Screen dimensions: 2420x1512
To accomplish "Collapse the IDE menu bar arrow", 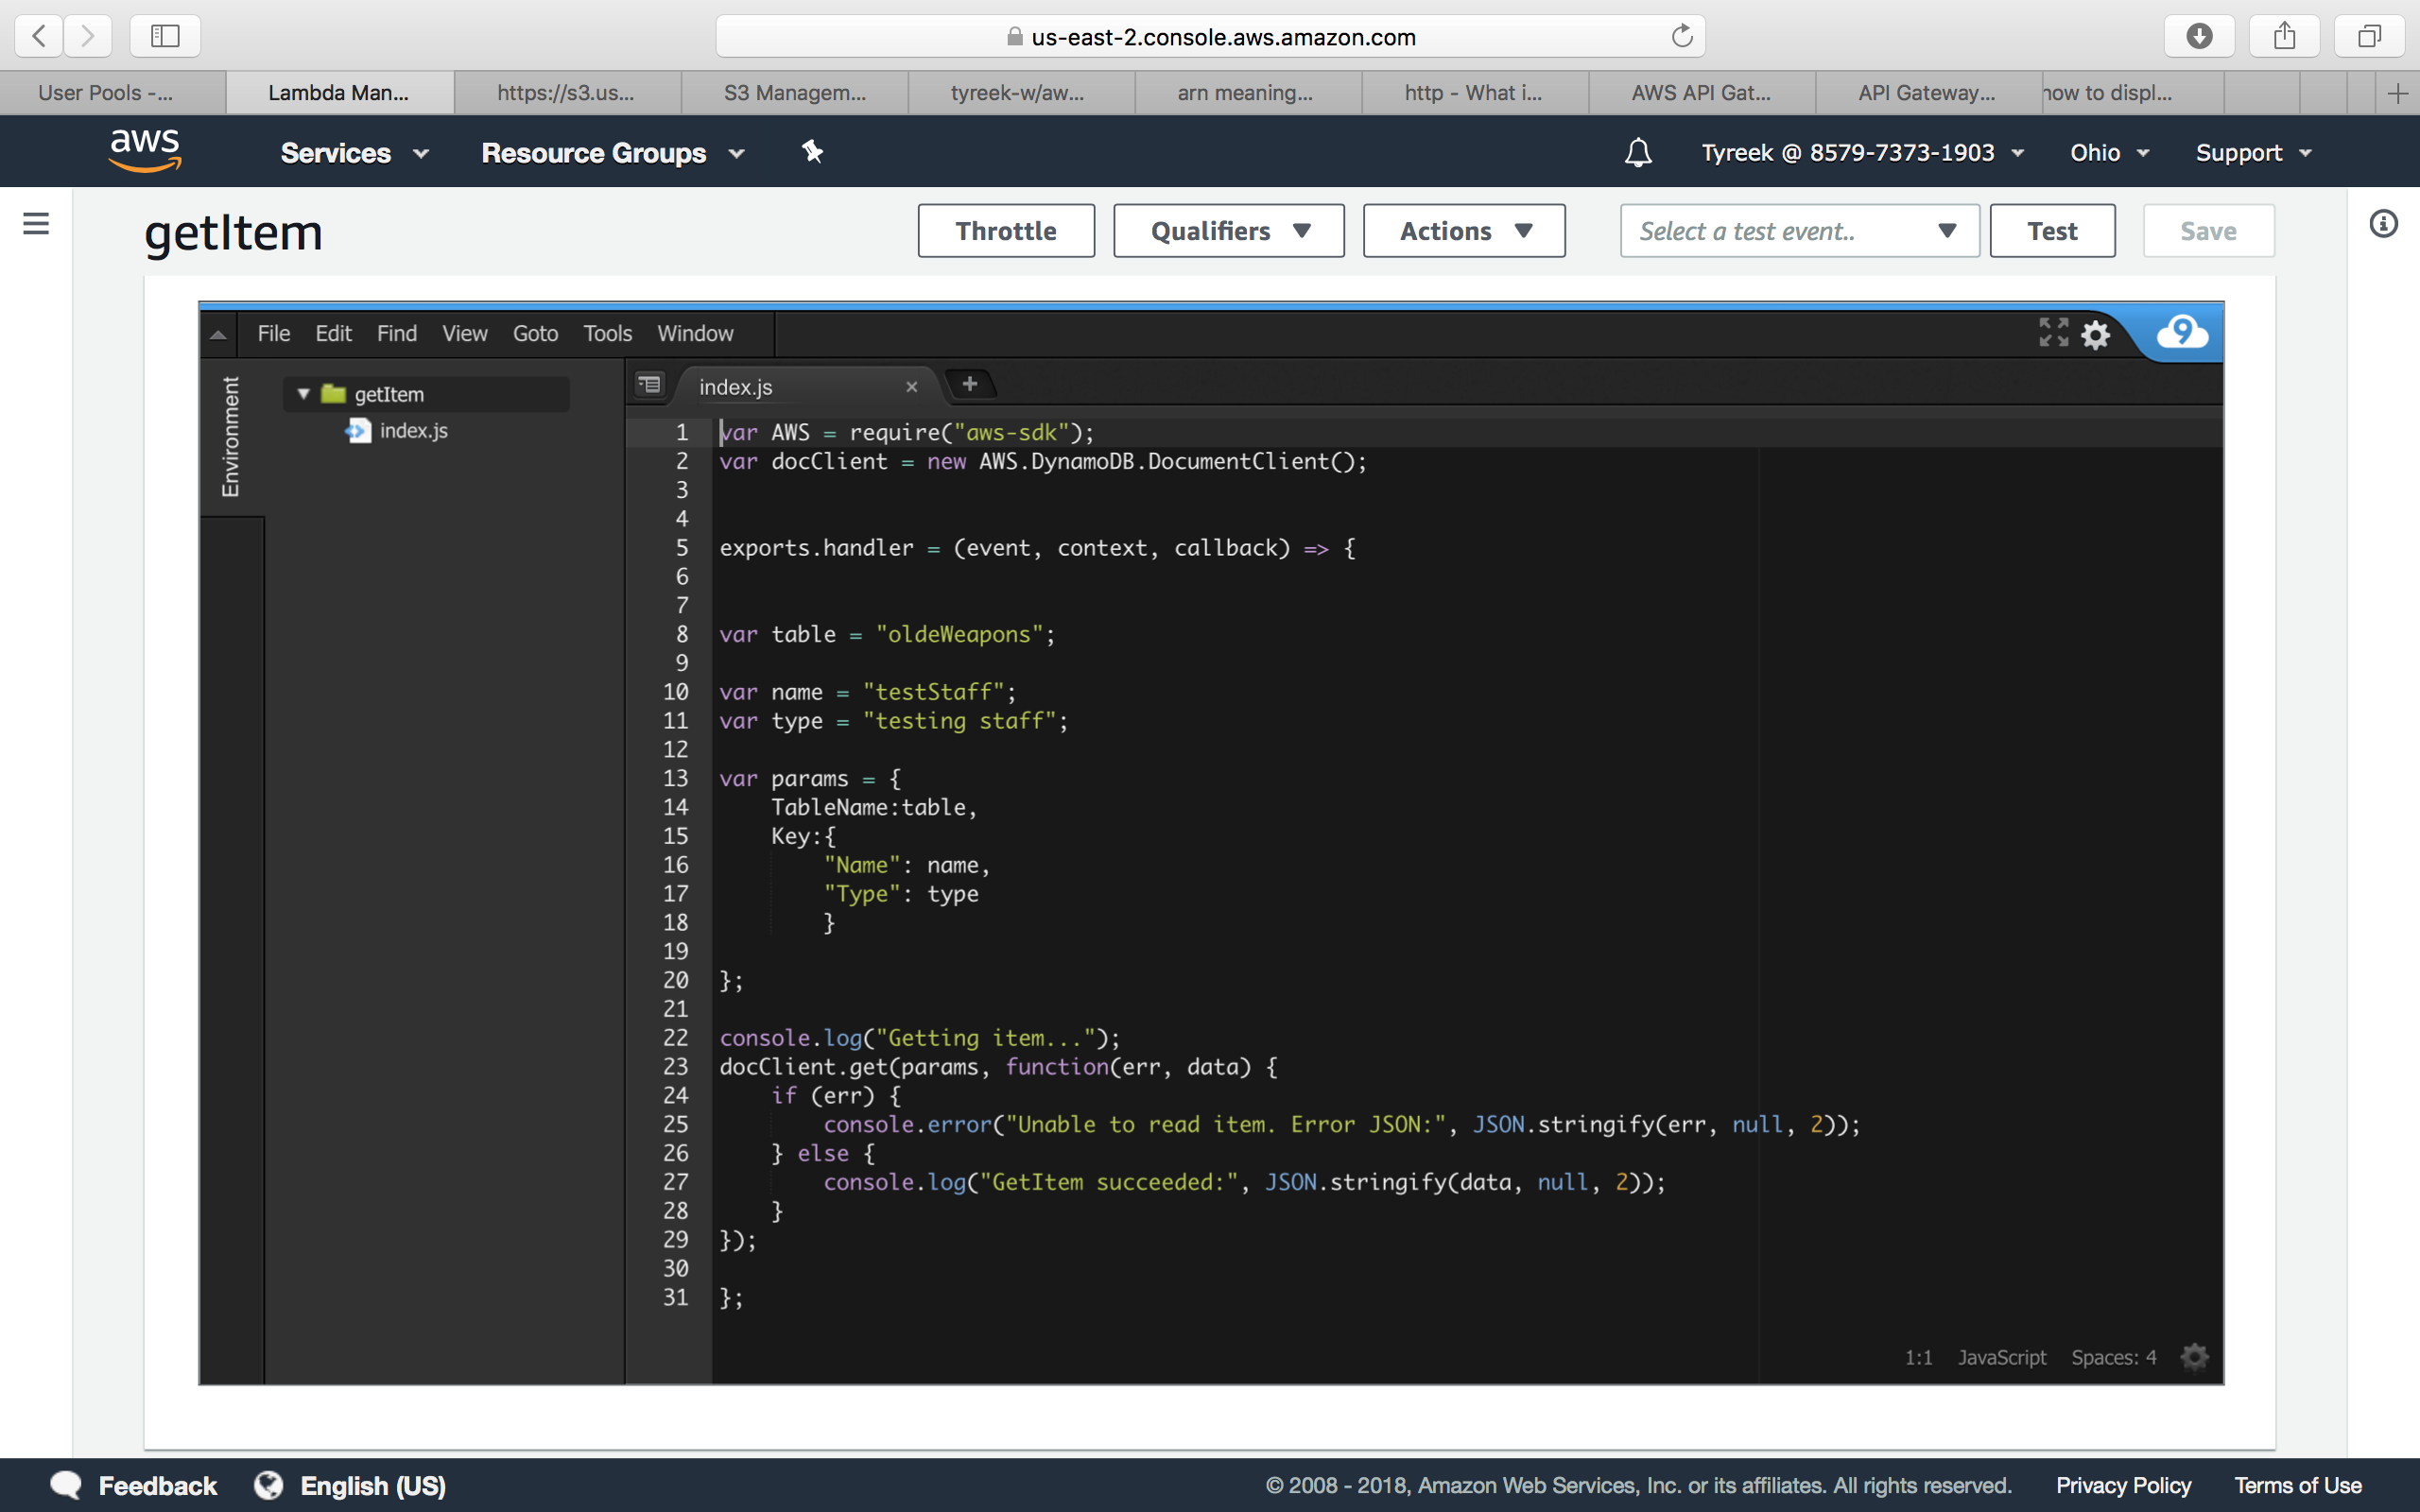I will (x=218, y=335).
